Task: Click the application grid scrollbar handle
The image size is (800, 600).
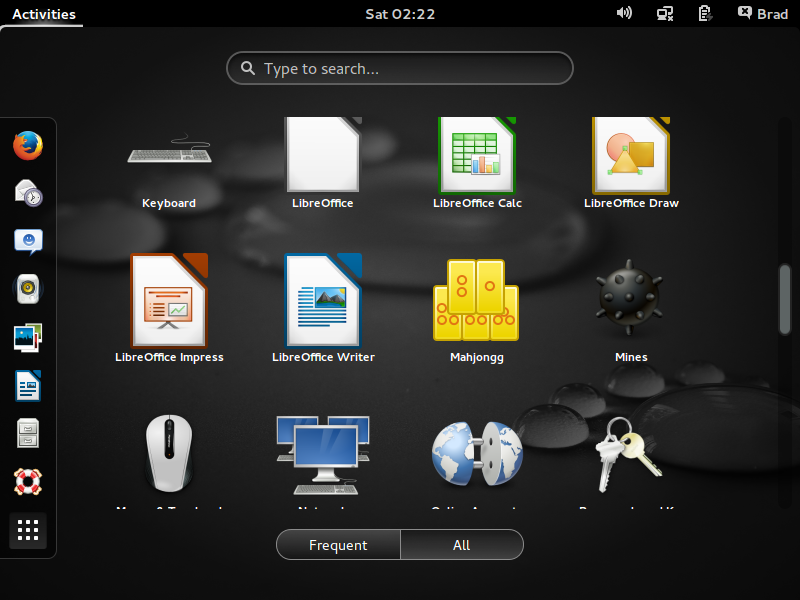Action: [785, 299]
